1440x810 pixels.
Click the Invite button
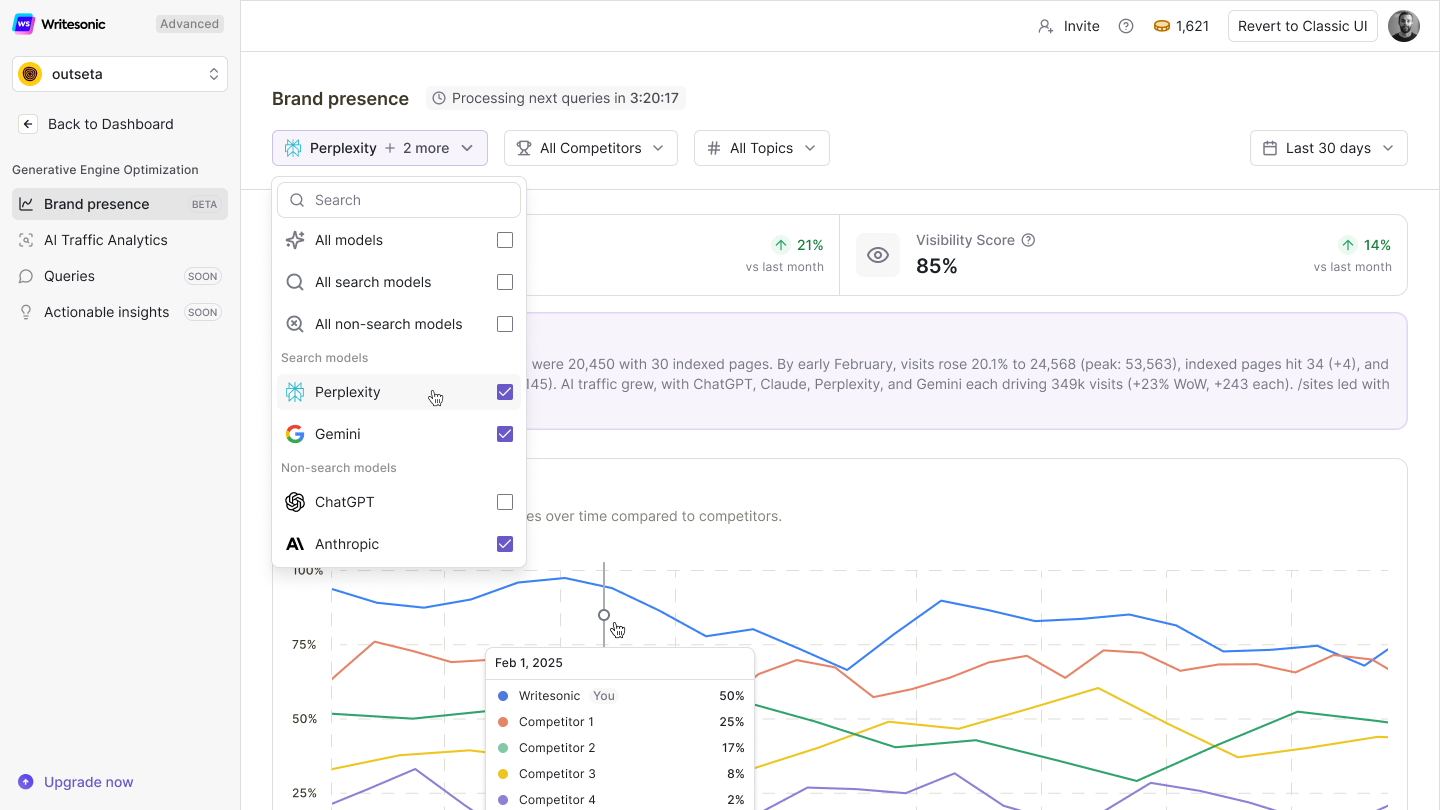[x=1069, y=26]
